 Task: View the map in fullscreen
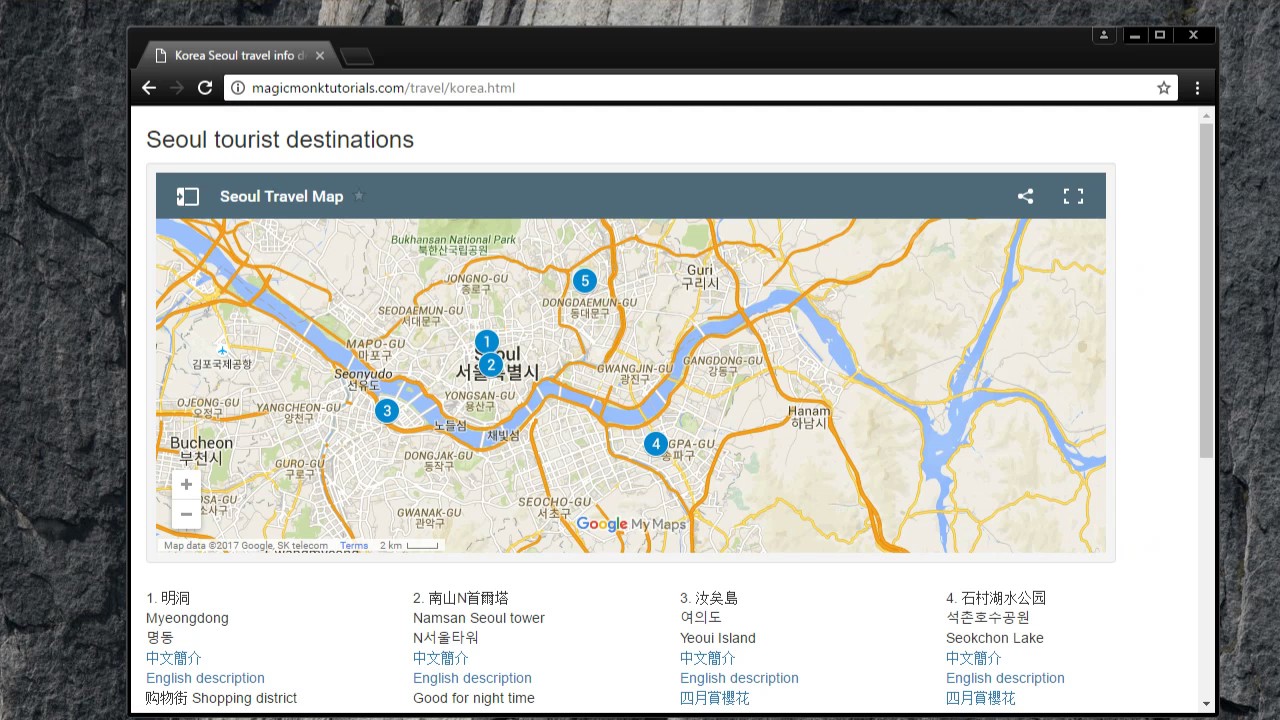coord(1073,196)
